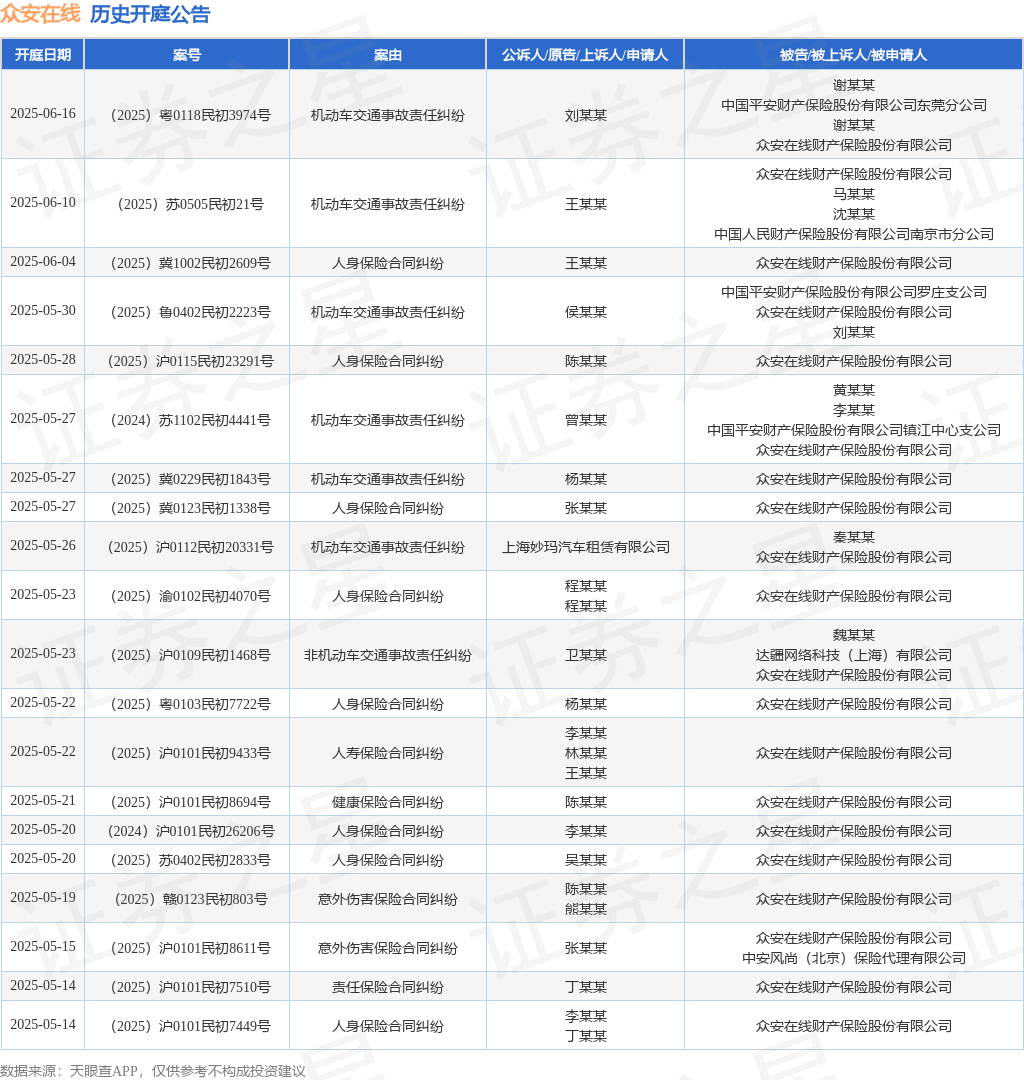Click the 历史开庭公告 heading
This screenshot has width=1024, height=1080.
click(x=150, y=14)
